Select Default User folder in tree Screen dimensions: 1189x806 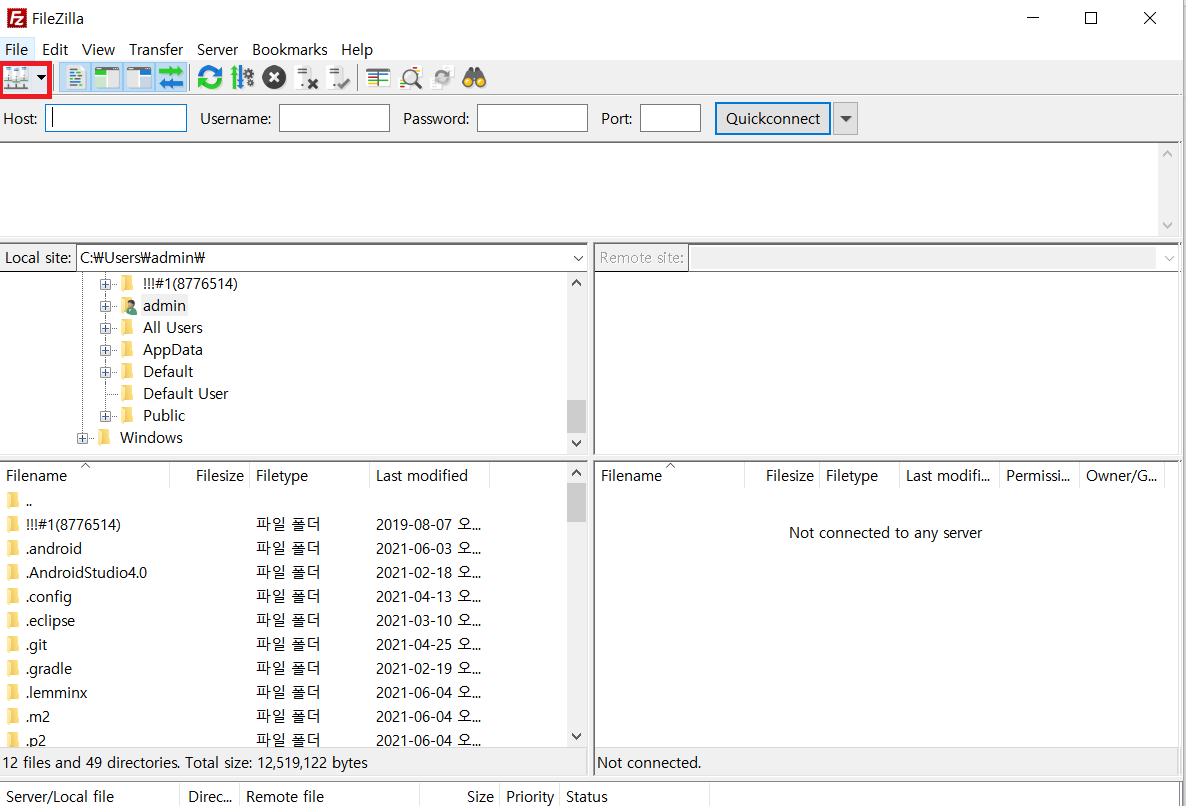tap(185, 394)
